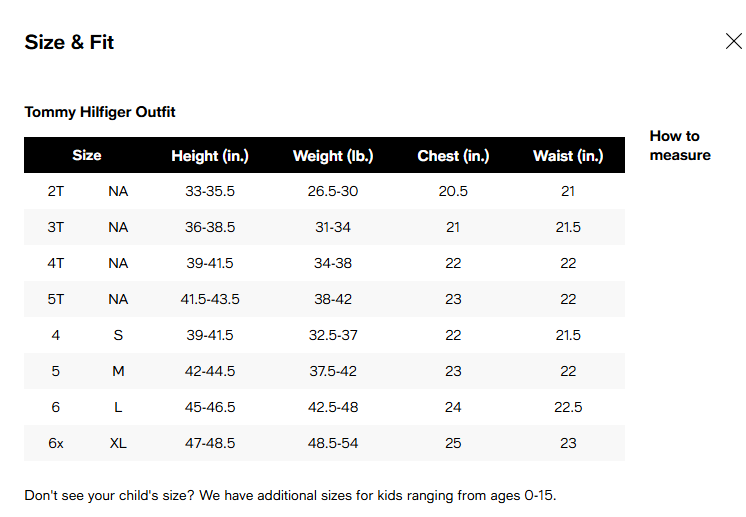
Task: Select the 6x size cell
Action: coord(56,443)
